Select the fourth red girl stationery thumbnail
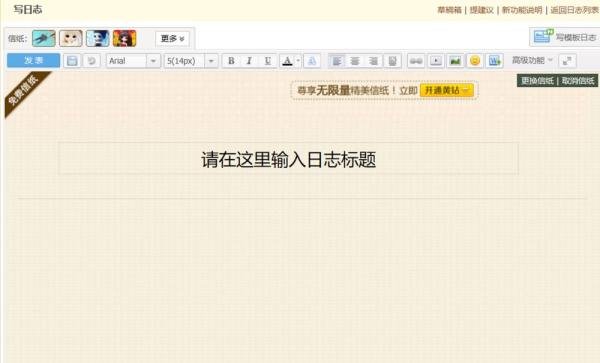Viewport: 600px width, 363px height. point(124,38)
